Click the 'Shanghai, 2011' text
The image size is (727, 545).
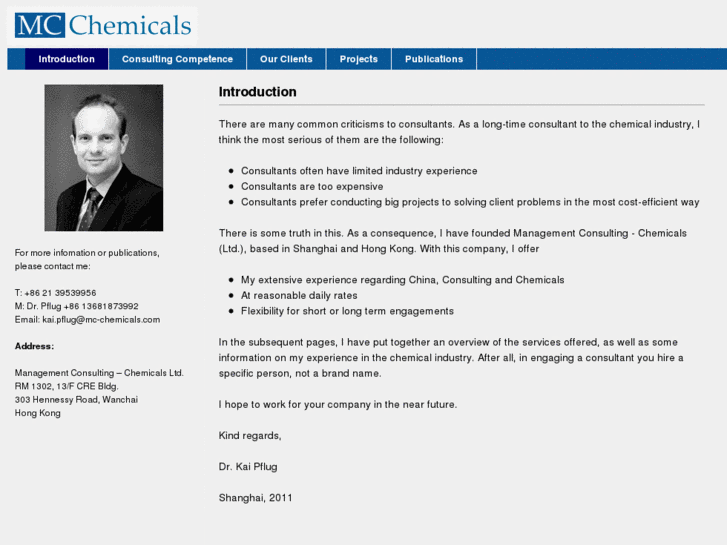coord(256,497)
